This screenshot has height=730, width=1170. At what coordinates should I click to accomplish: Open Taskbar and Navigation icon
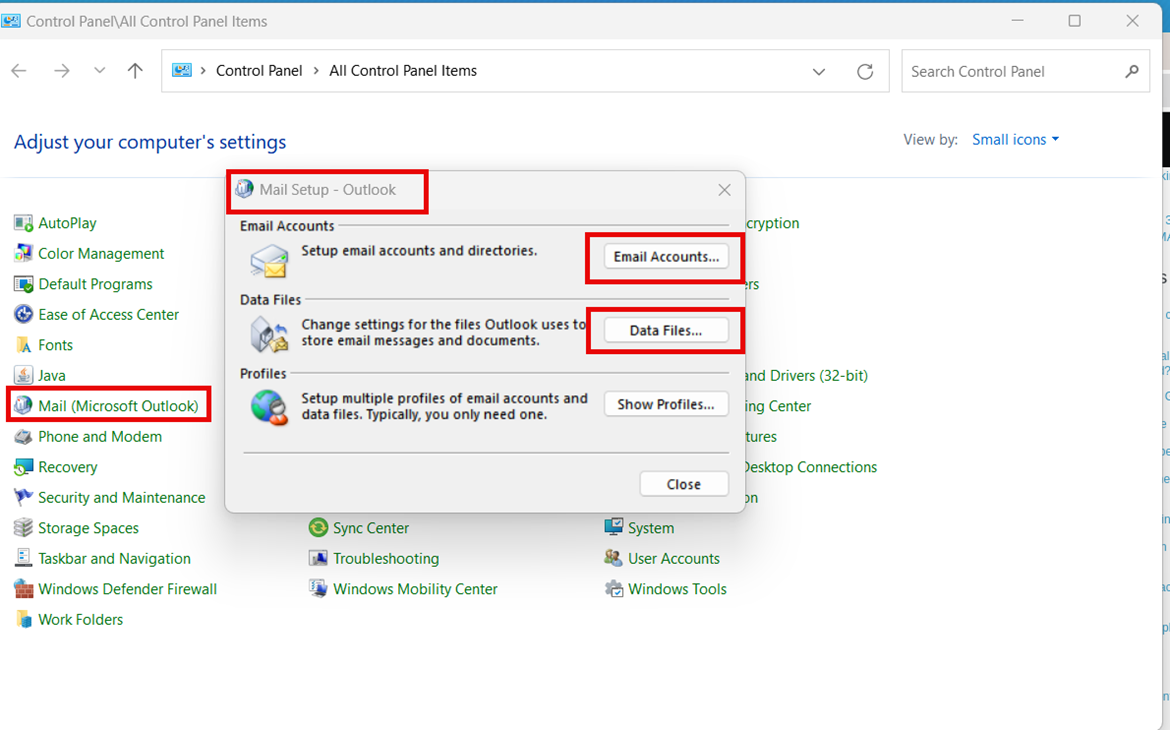coord(23,558)
